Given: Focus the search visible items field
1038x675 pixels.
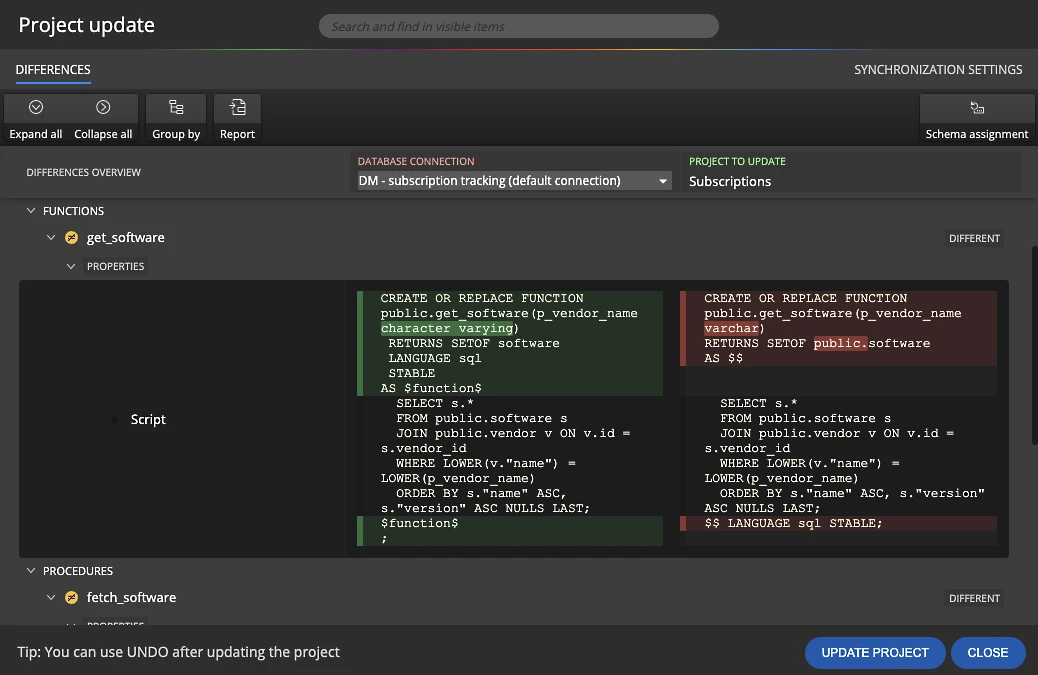Looking at the screenshot, I should pyautogui.click(x=518, y=26).
